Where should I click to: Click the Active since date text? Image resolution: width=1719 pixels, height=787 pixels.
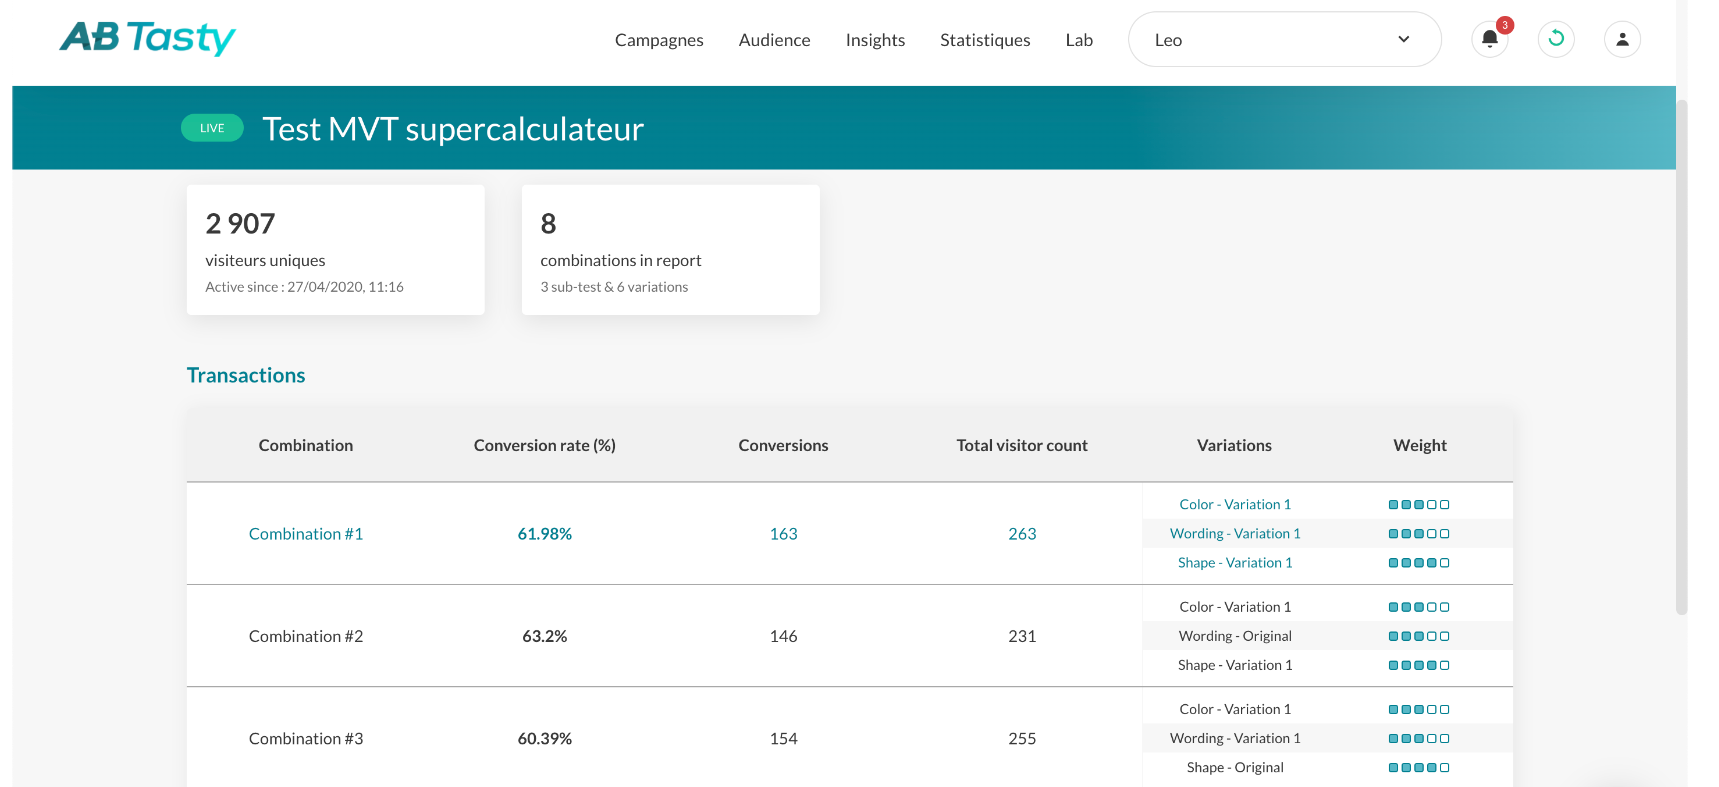click(x=304, y=287)
